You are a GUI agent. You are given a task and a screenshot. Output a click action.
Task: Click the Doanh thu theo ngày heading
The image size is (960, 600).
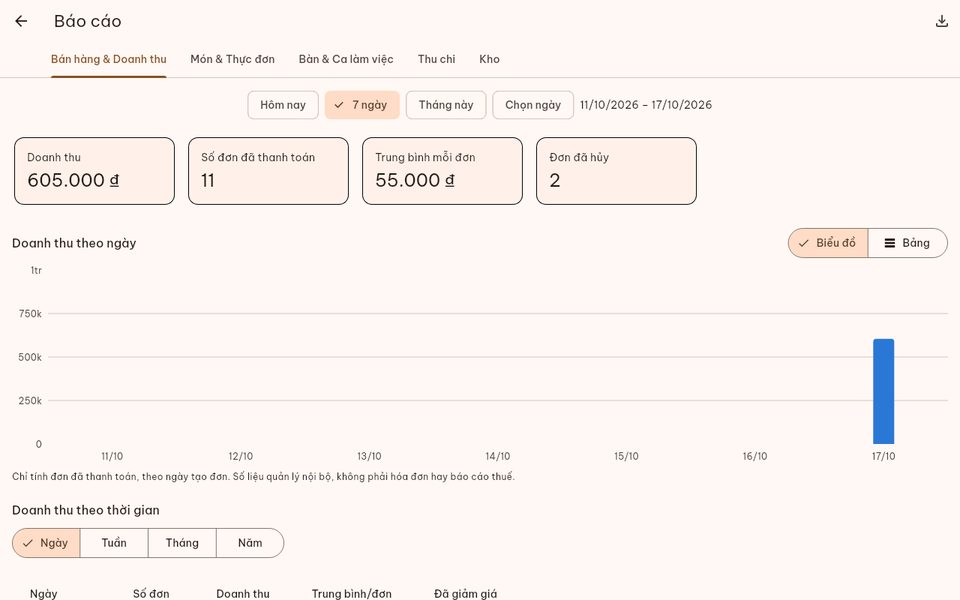[74, 243]
